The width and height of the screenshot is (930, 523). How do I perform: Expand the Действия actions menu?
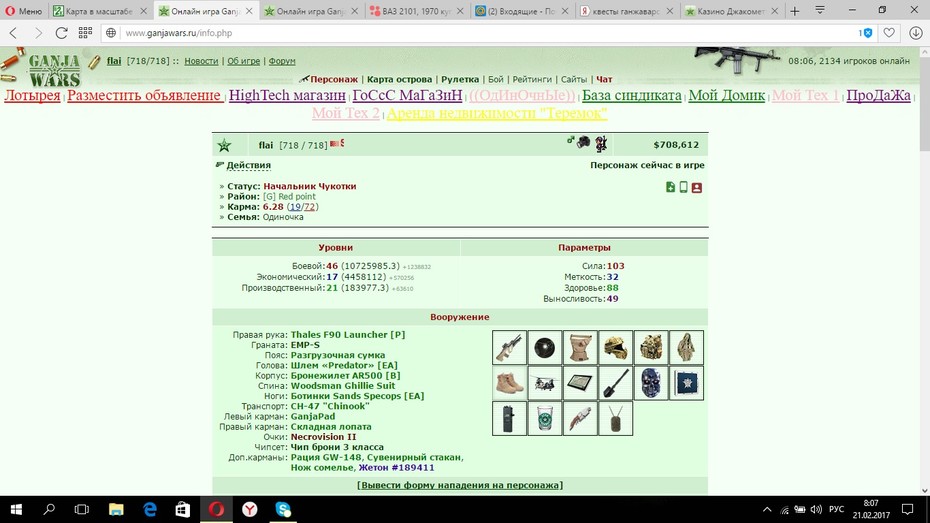pyautogui.click(x=249, y=165)
